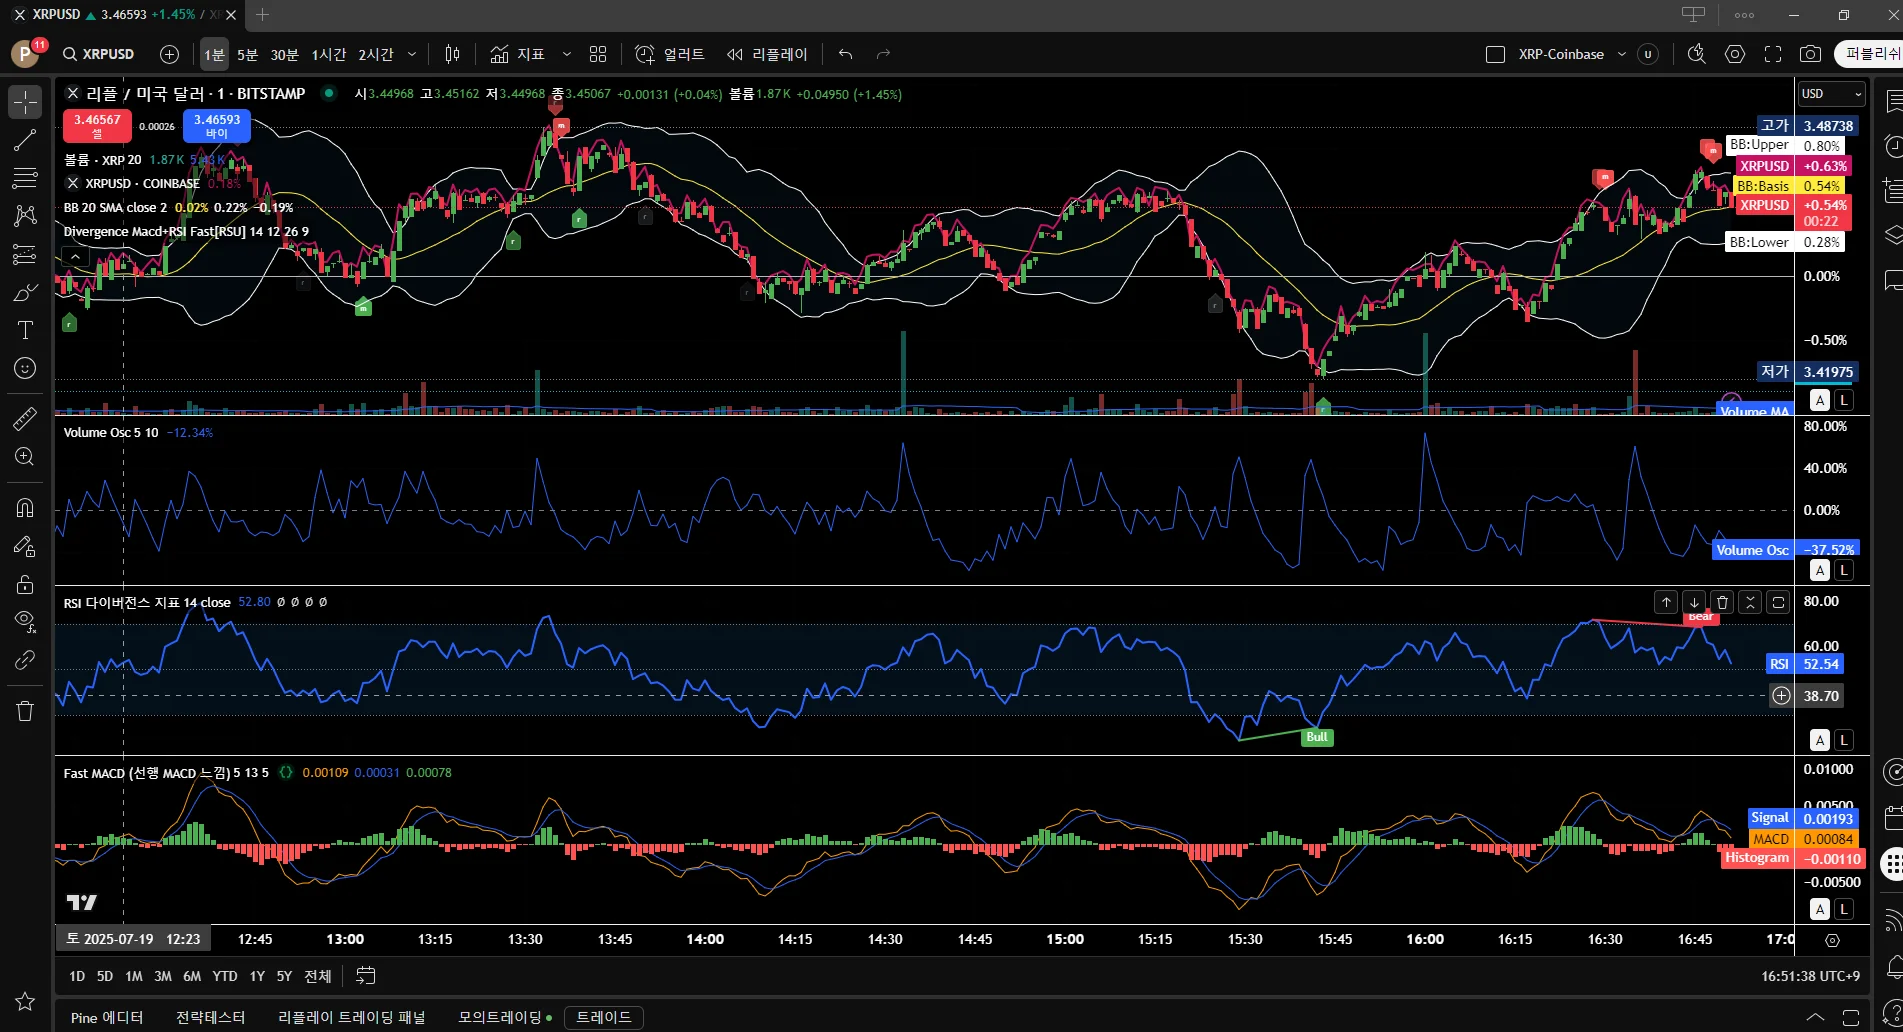This screenshot has width=1903, height=1032.
Task: Toggle auto scale A on RSI pane
Action: coord(1820,740)
